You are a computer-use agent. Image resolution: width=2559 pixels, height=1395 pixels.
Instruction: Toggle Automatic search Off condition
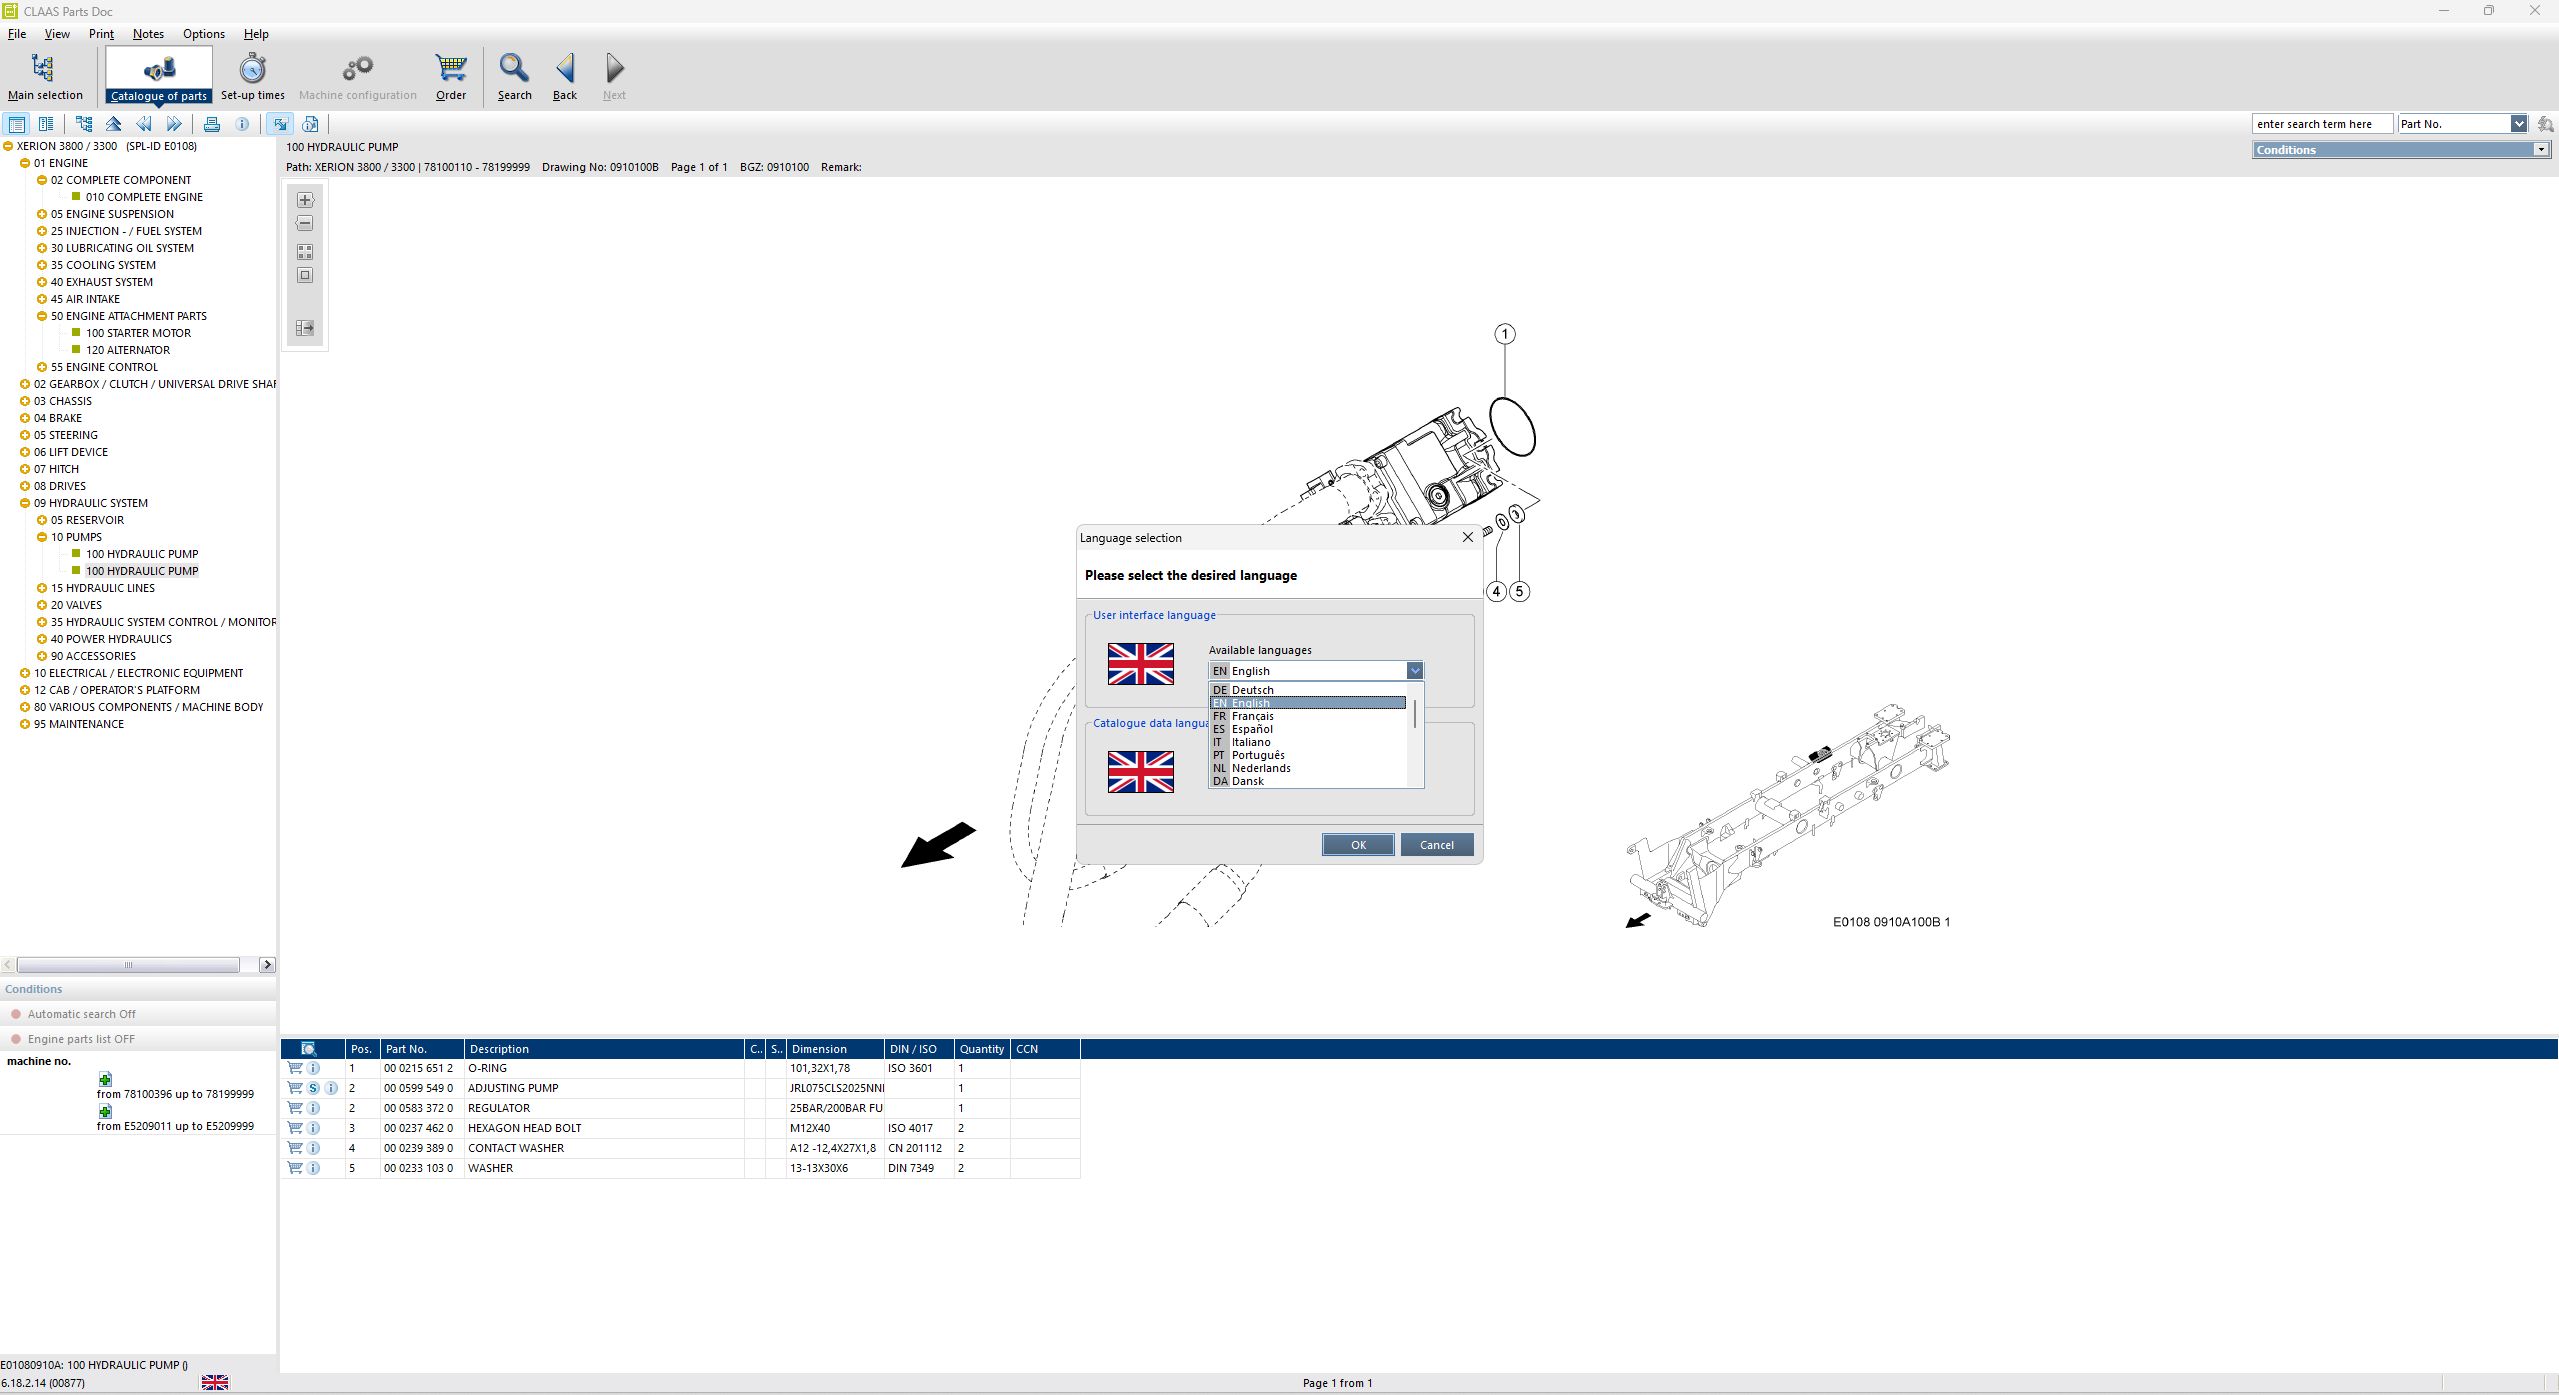[x=81, y=1014]
